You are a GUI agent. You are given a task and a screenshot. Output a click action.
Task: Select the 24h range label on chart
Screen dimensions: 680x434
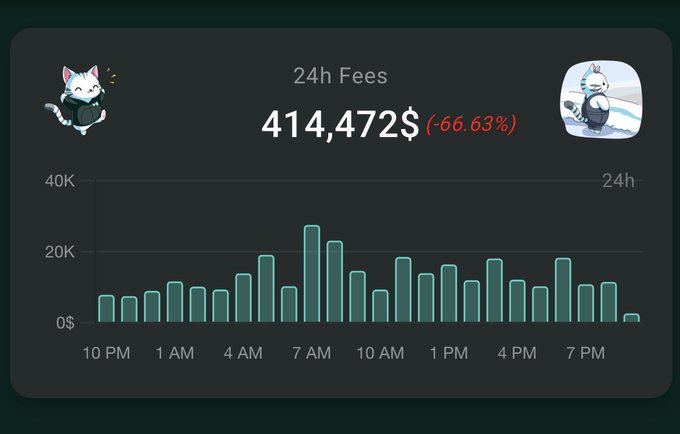pyautogui.click(x=618, y=181)
